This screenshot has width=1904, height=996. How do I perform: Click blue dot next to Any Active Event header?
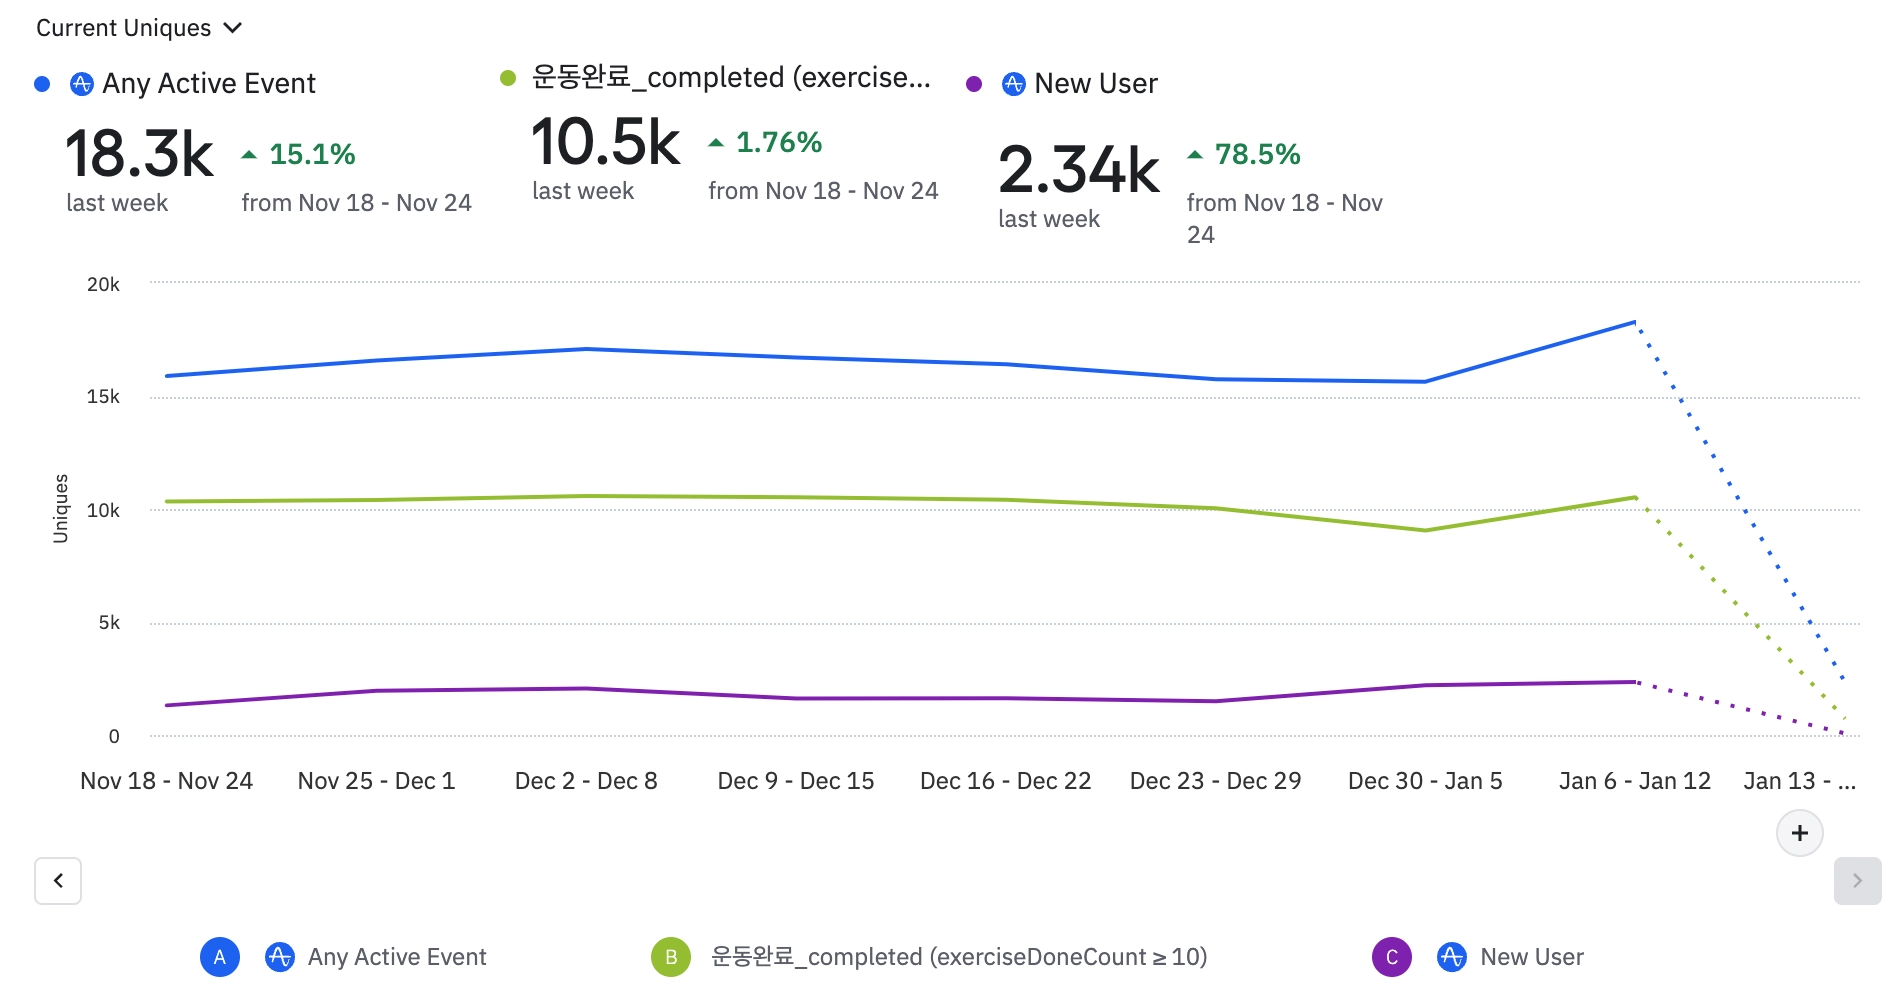pyautogui.click(x=42, y=84)
